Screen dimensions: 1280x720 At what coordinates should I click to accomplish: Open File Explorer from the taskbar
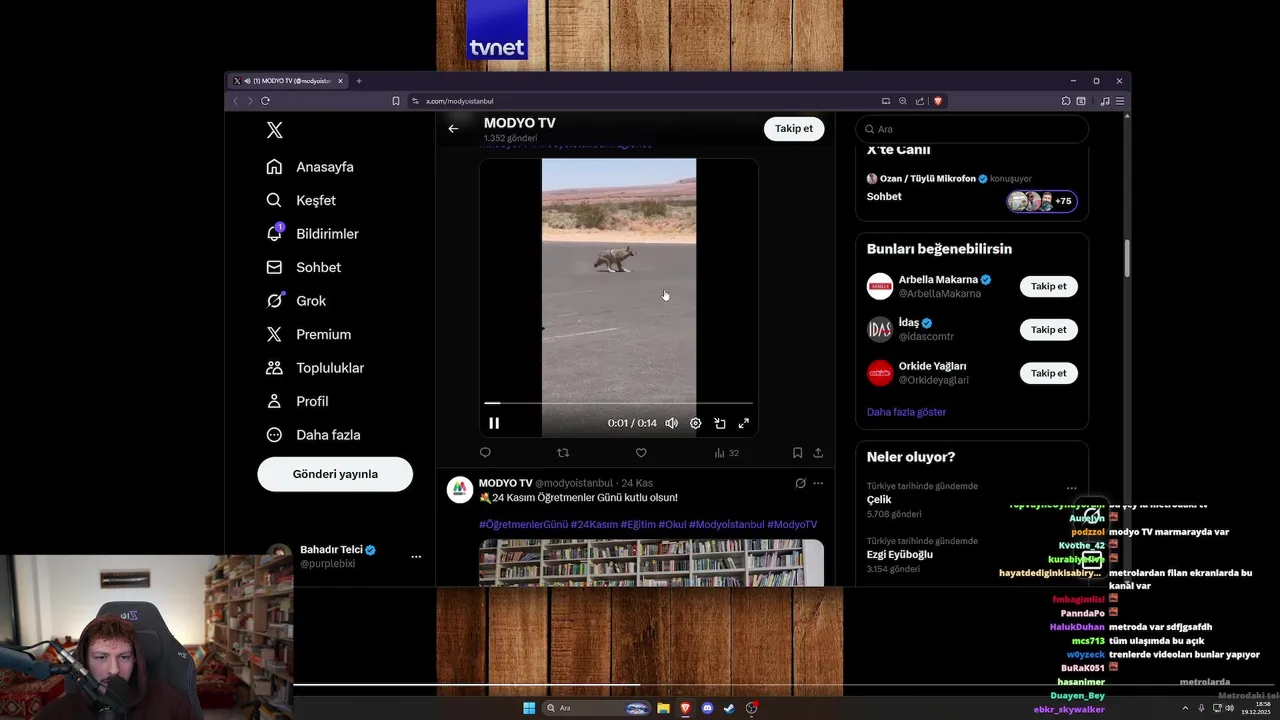pyautogui.click(x=663, y=708)
